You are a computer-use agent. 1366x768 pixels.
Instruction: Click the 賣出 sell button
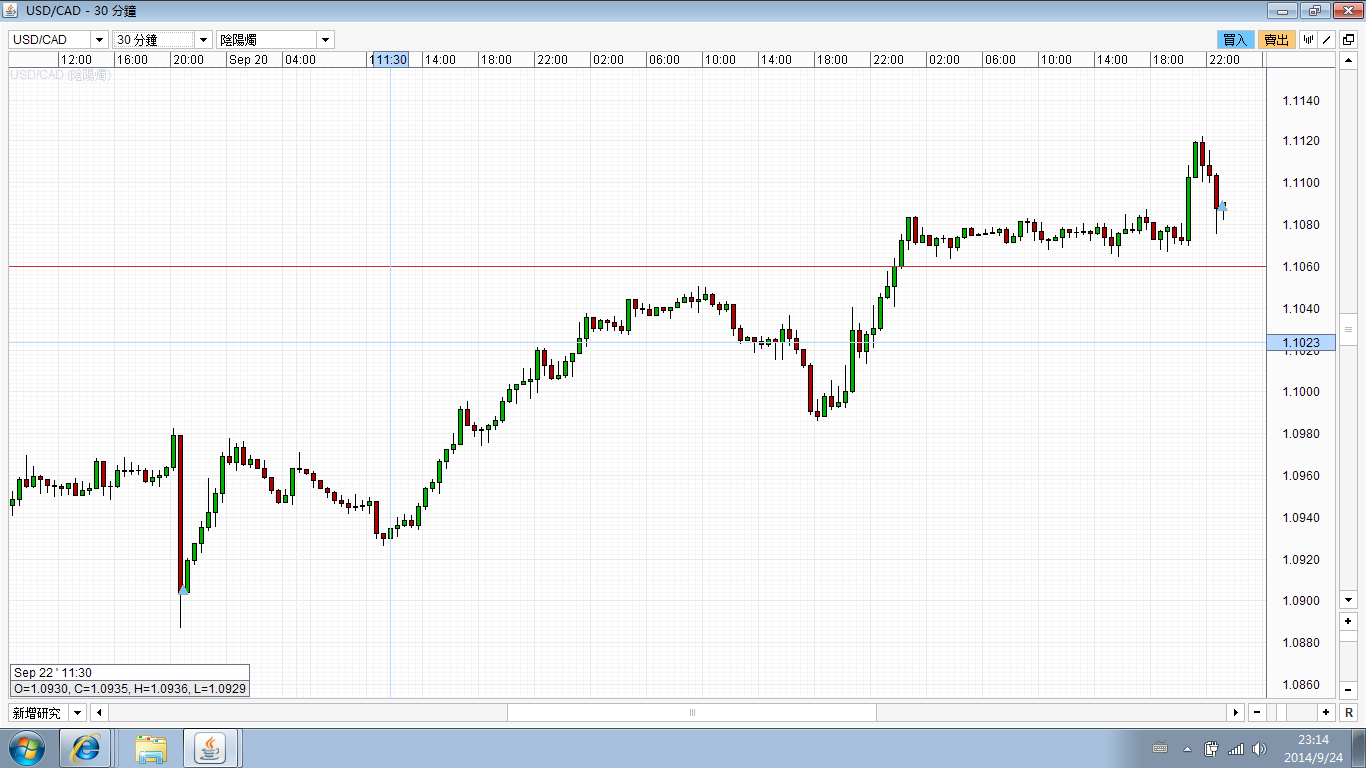(1277, 40)
